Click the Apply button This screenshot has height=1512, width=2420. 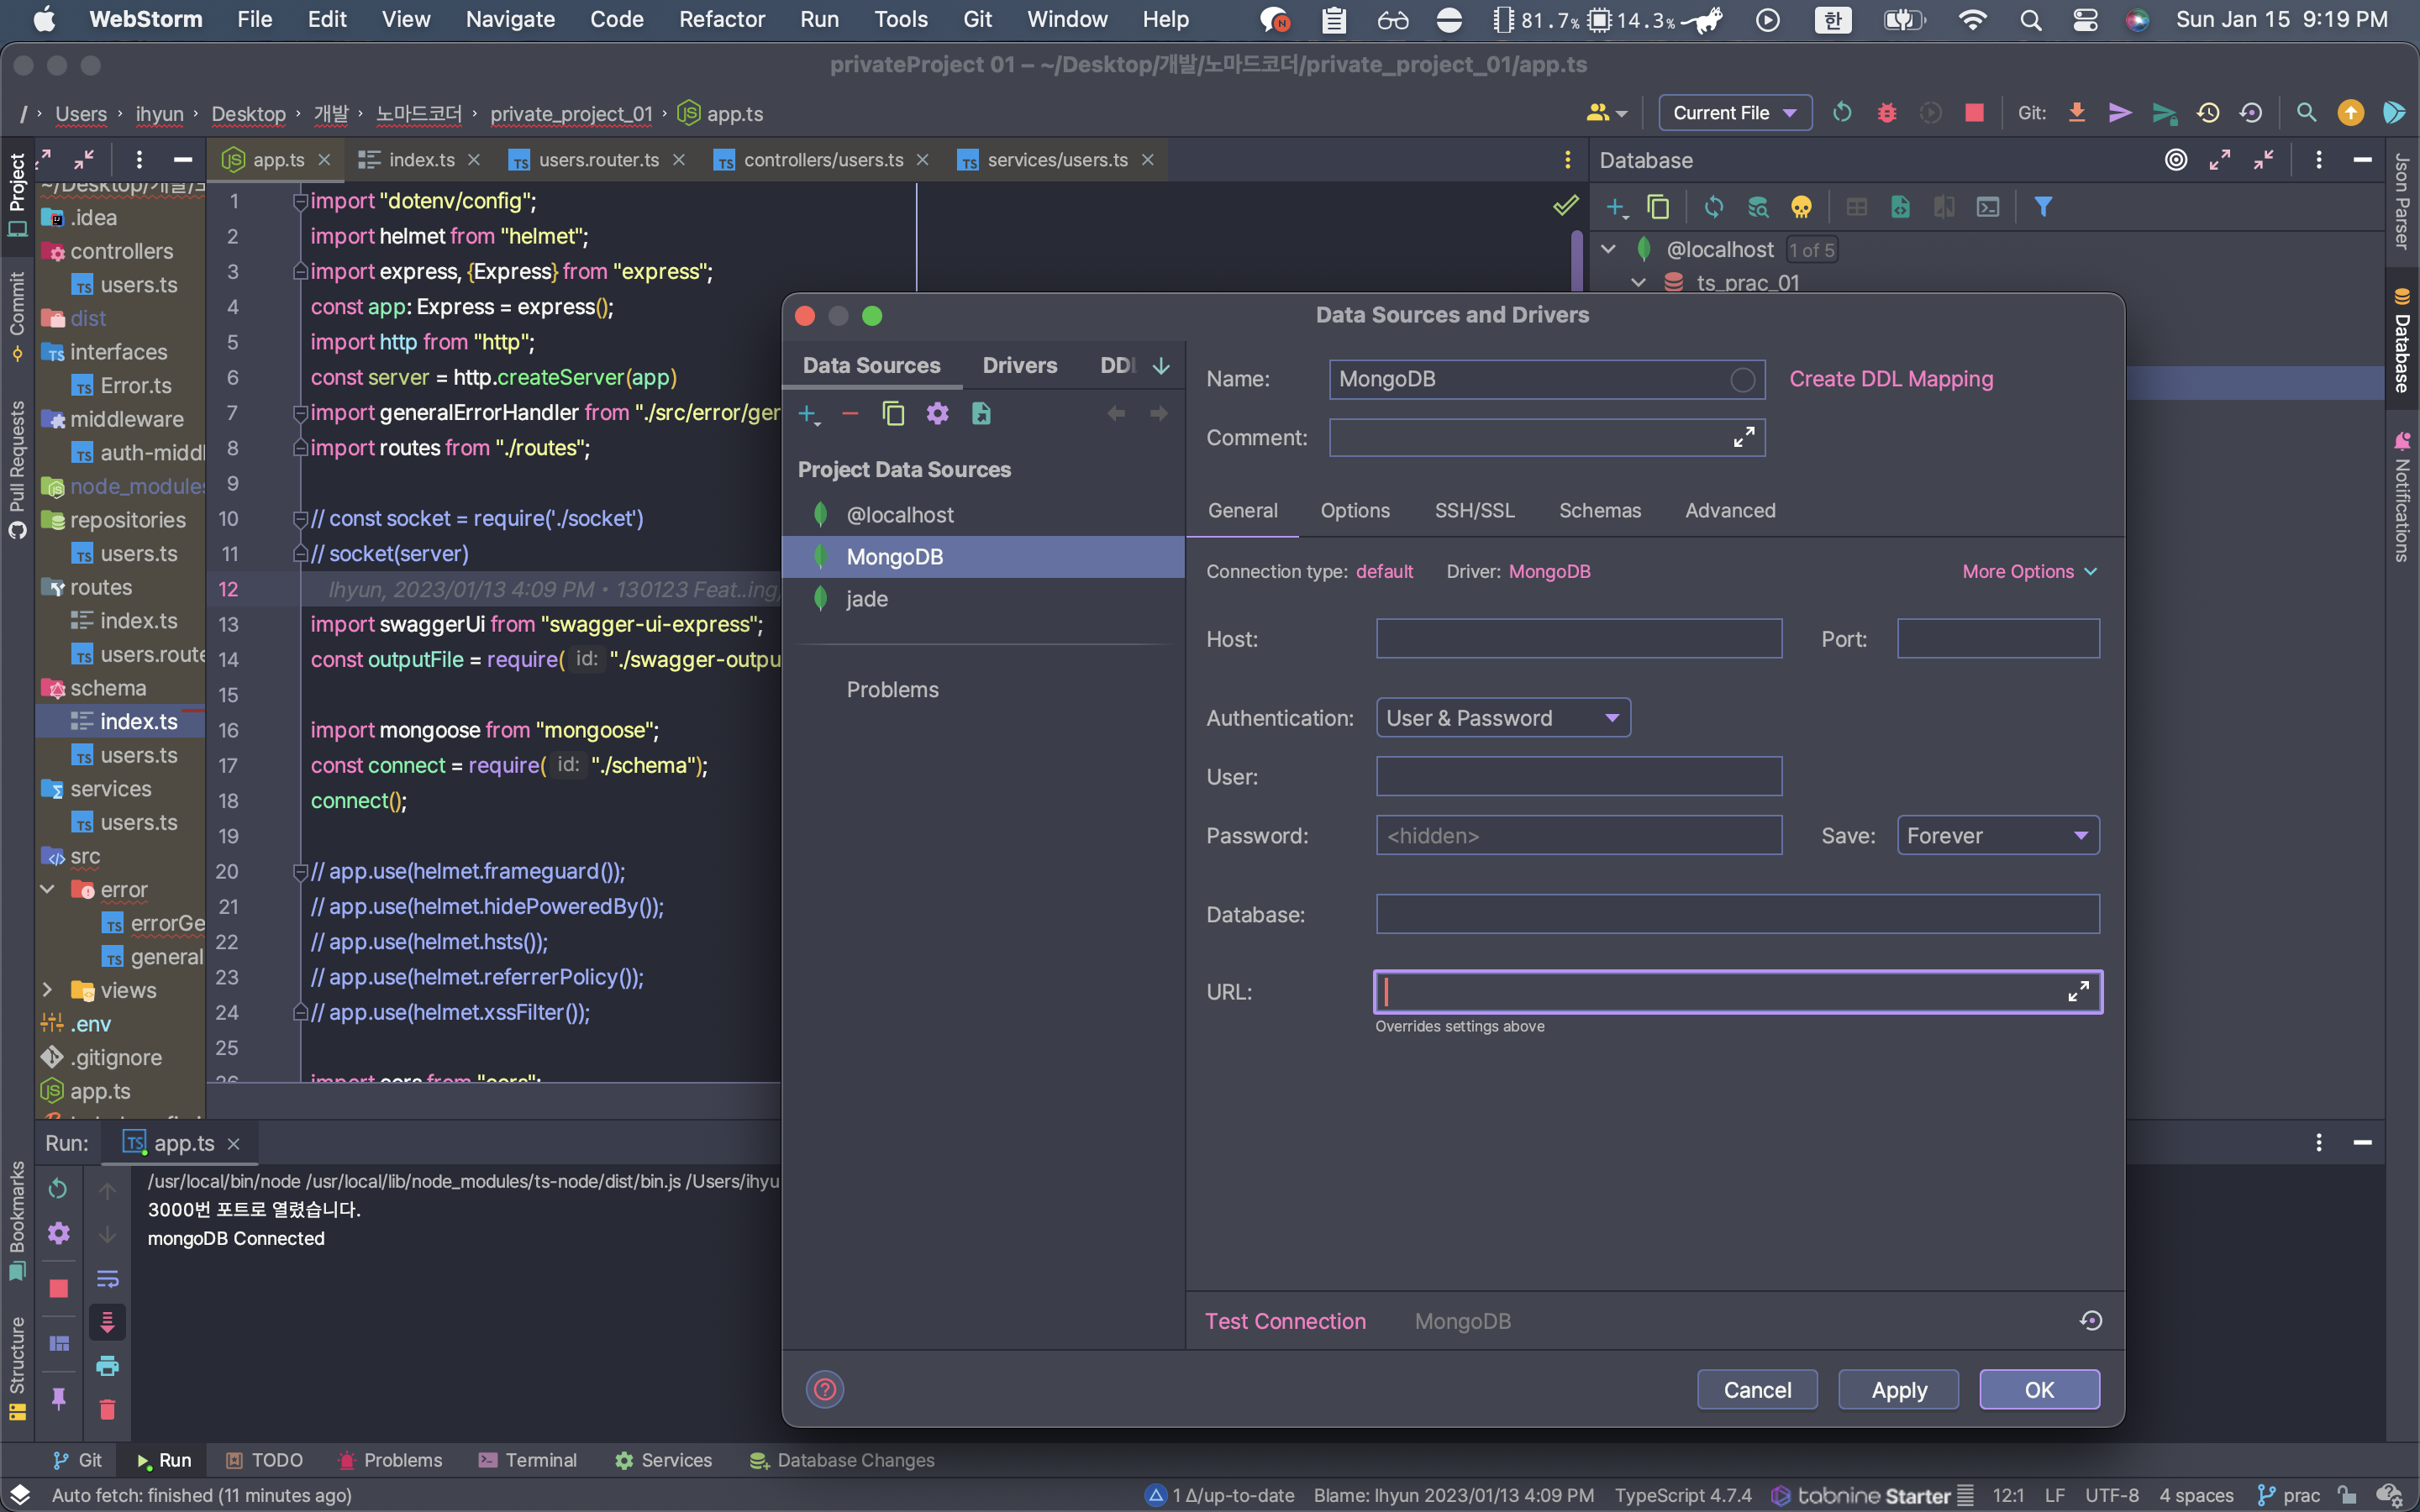1898,1390
